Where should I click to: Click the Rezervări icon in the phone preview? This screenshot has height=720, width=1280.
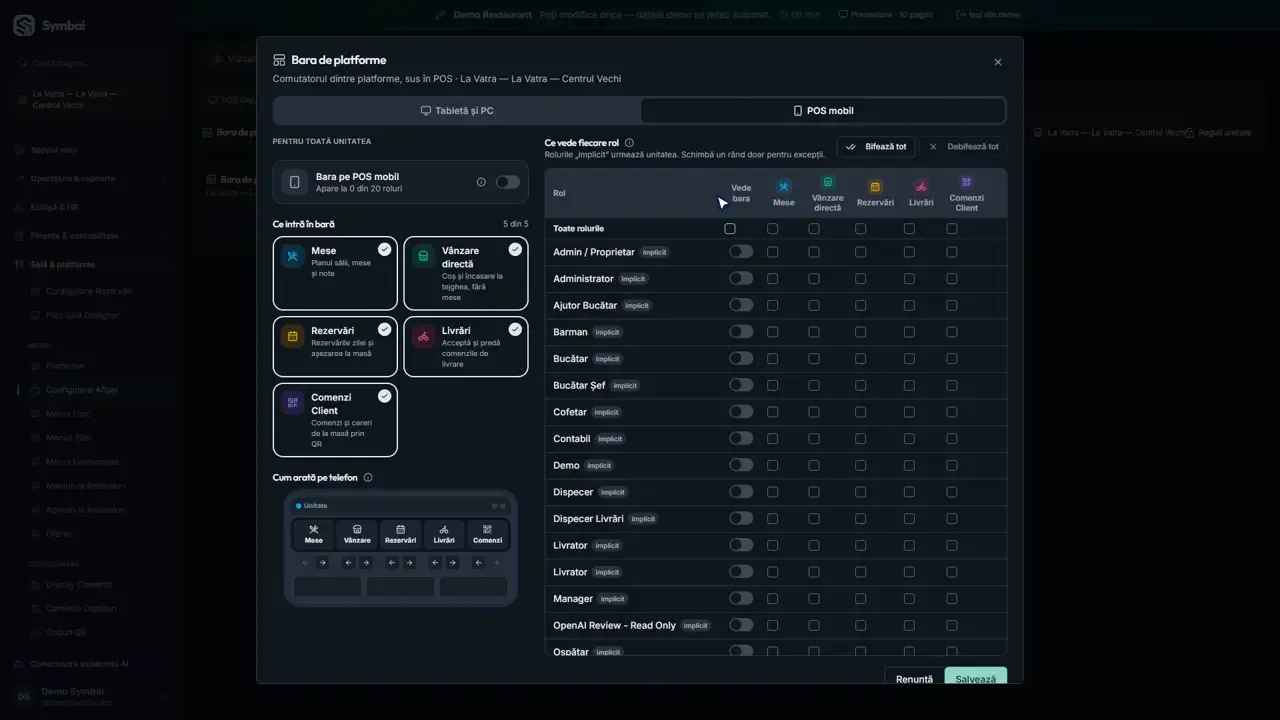[400, 530]
